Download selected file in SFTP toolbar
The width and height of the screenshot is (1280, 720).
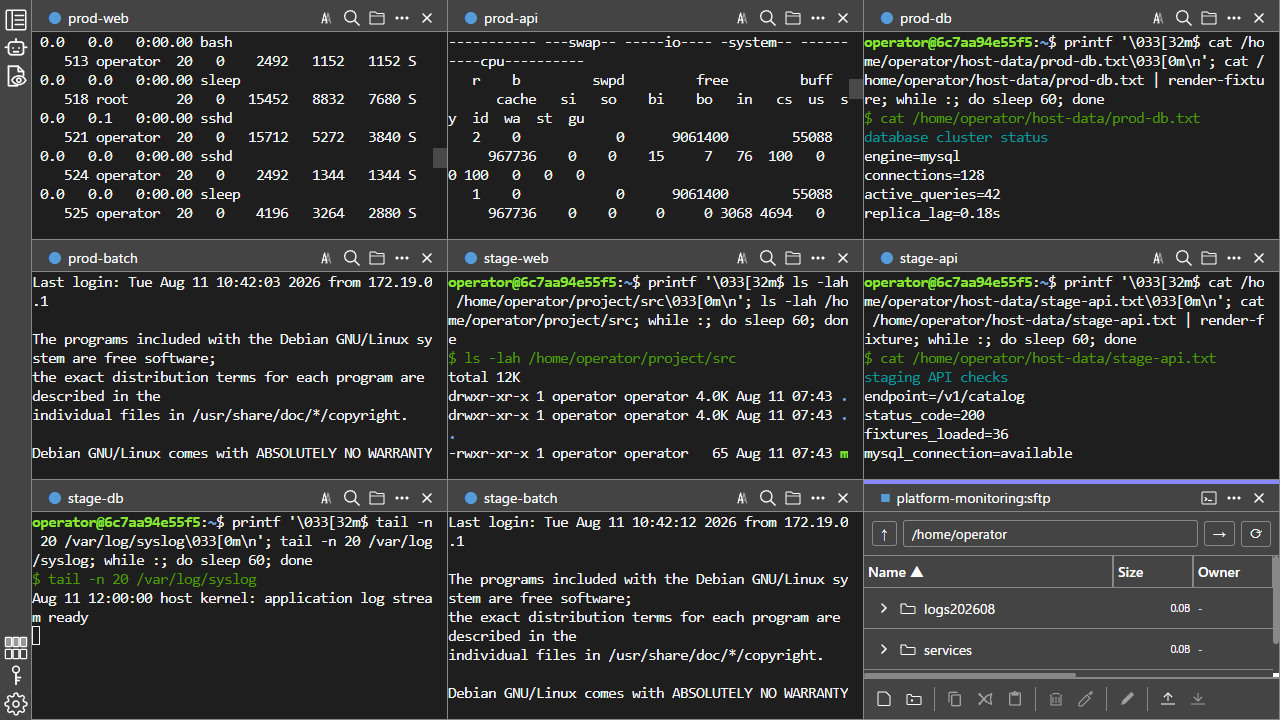1198,699
